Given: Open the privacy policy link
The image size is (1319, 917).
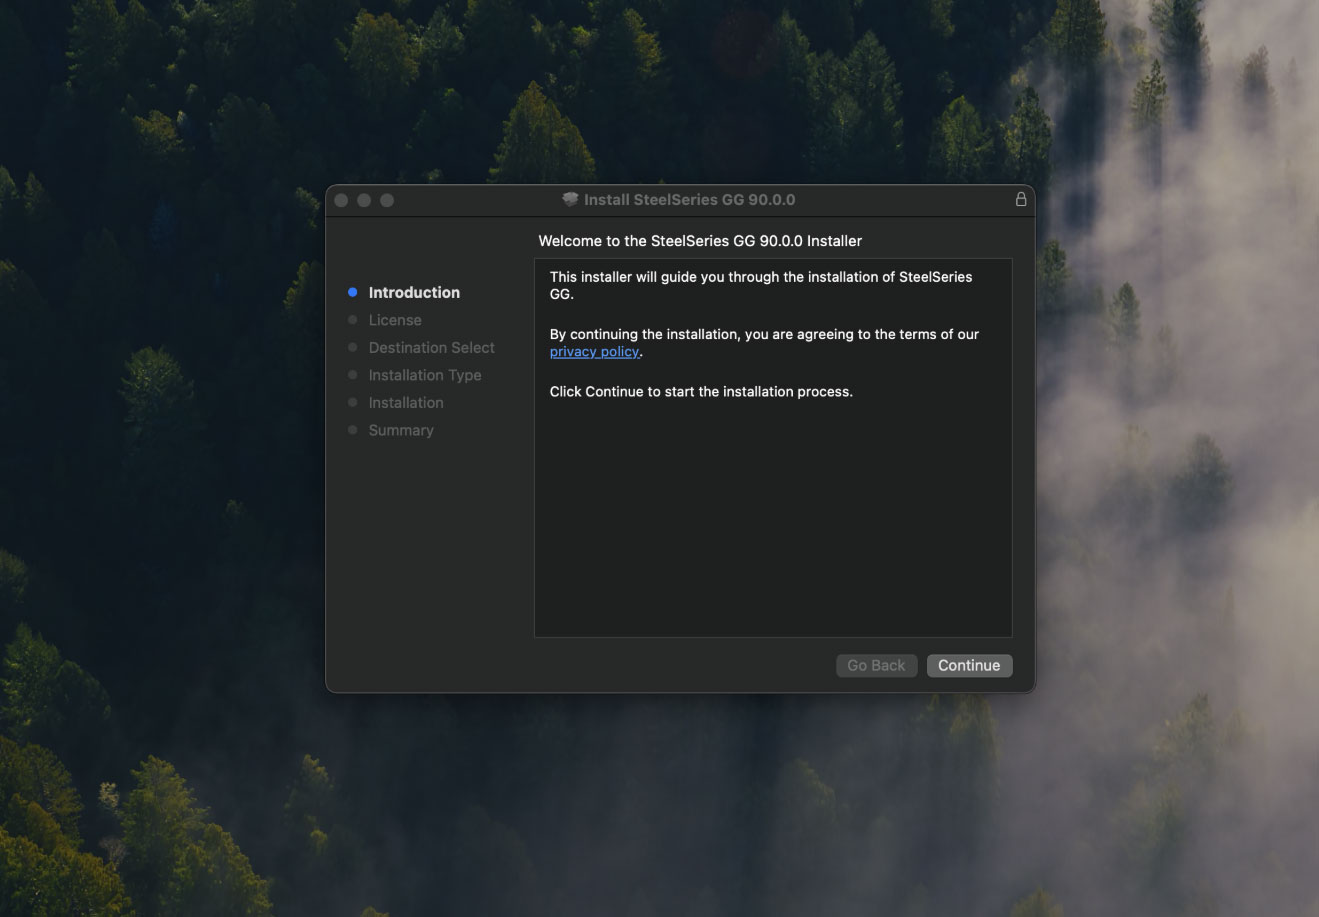Looking at the screenshot, I should (x=594, y=352).
